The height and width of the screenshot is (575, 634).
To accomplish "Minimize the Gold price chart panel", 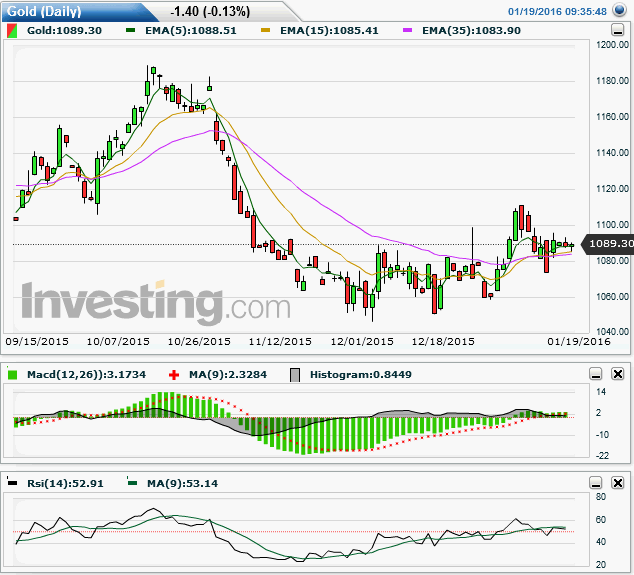I will pos(617,30).
